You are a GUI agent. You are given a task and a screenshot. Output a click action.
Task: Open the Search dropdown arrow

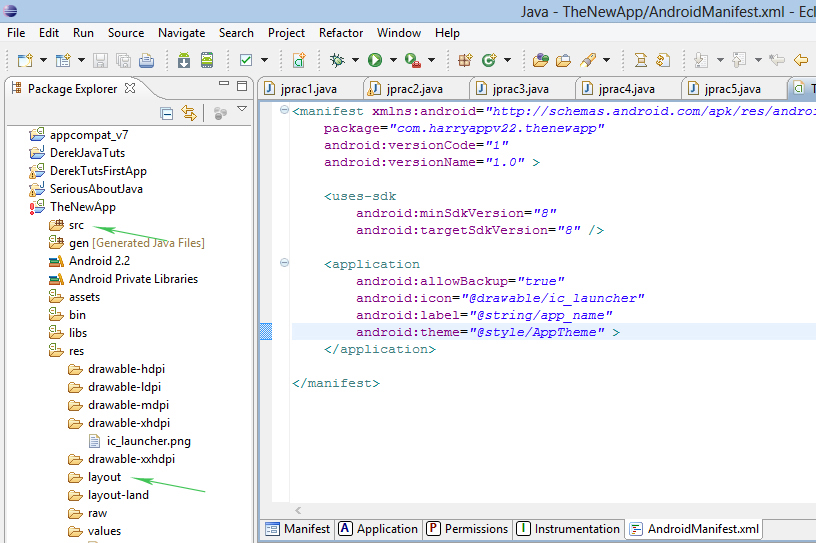[606, 60]
